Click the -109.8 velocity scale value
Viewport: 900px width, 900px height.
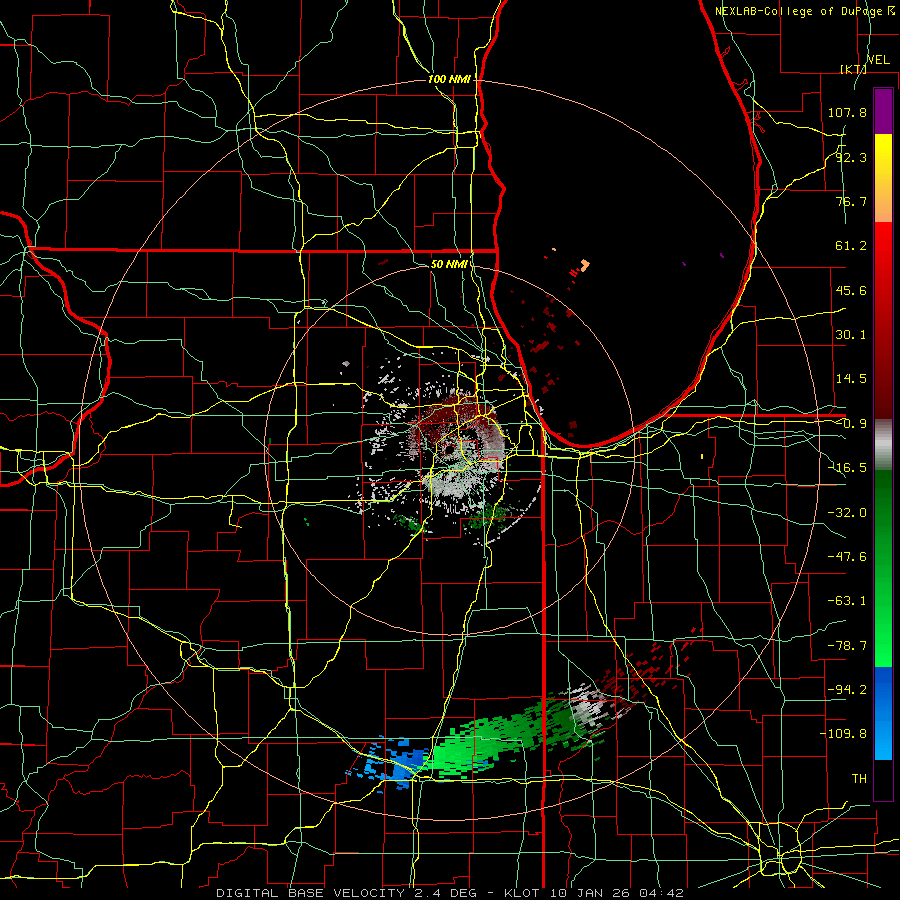point(843,734)
